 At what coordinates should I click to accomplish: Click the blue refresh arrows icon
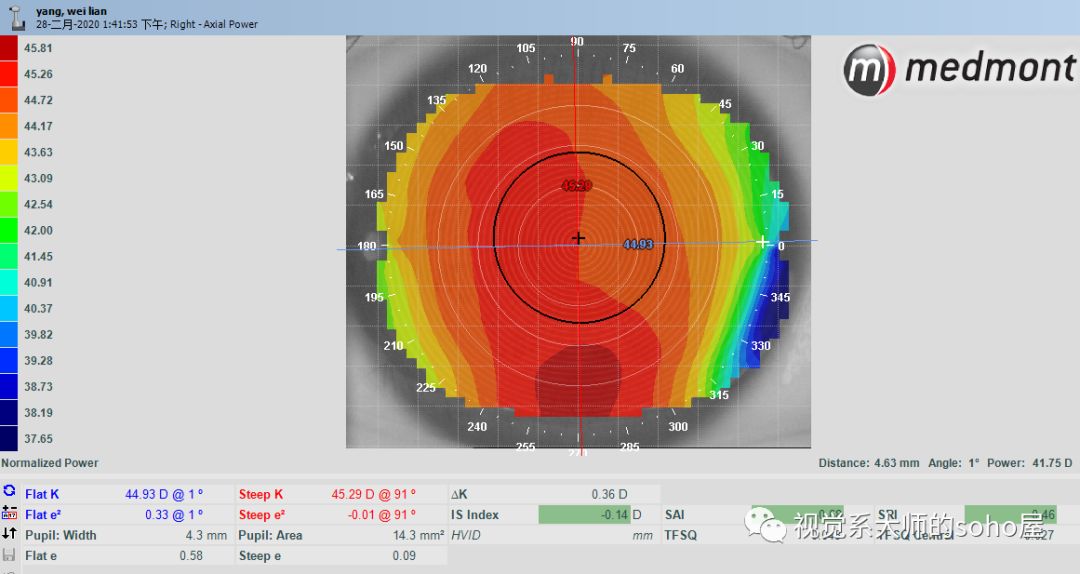9,492
